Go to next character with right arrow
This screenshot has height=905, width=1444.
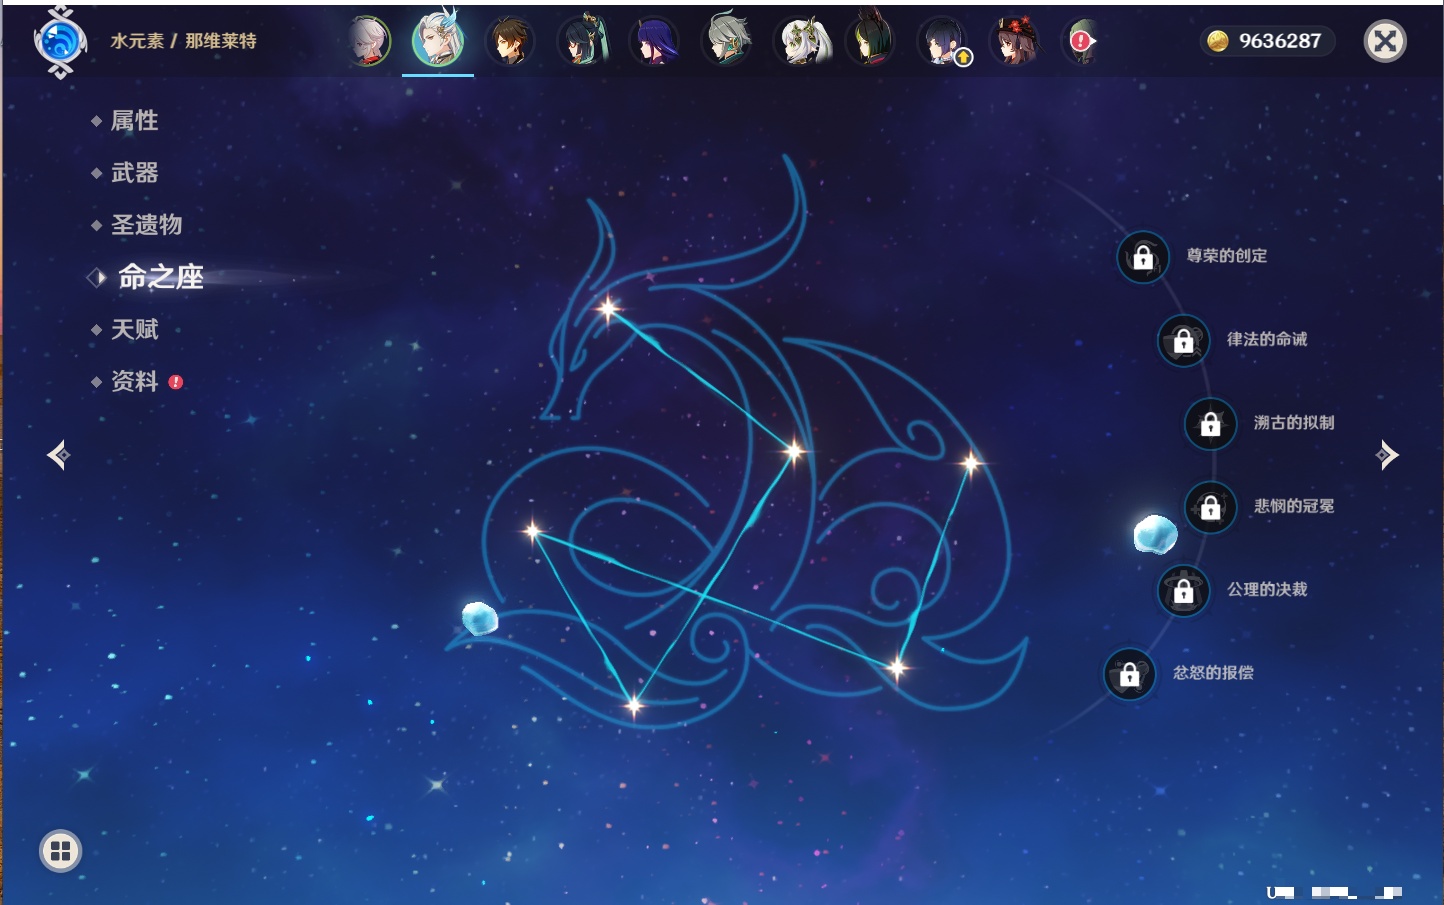[1387, 455]
